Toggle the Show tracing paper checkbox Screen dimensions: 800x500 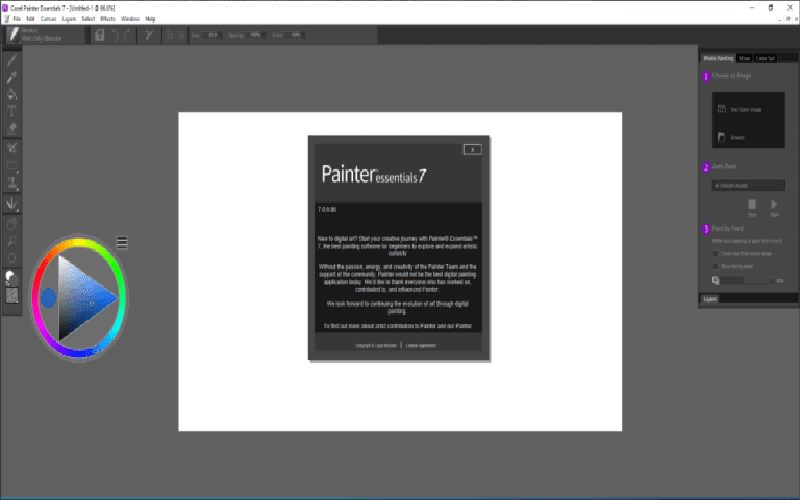pos(715,266)
